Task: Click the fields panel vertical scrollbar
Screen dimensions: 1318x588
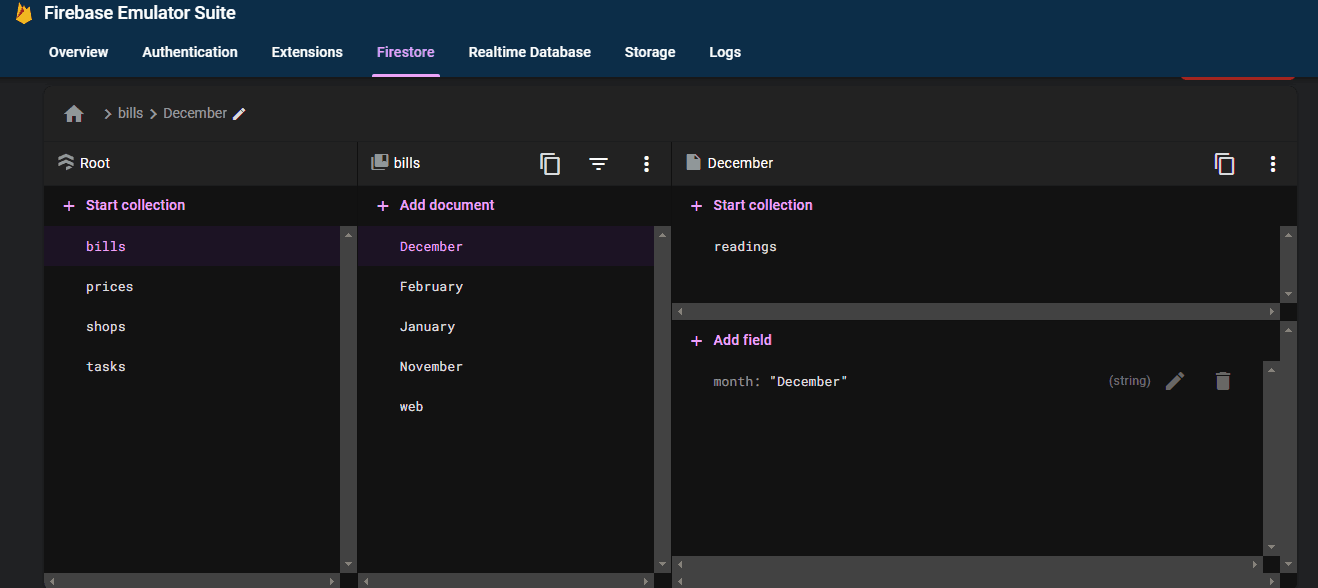Action: click(1272, 458)
